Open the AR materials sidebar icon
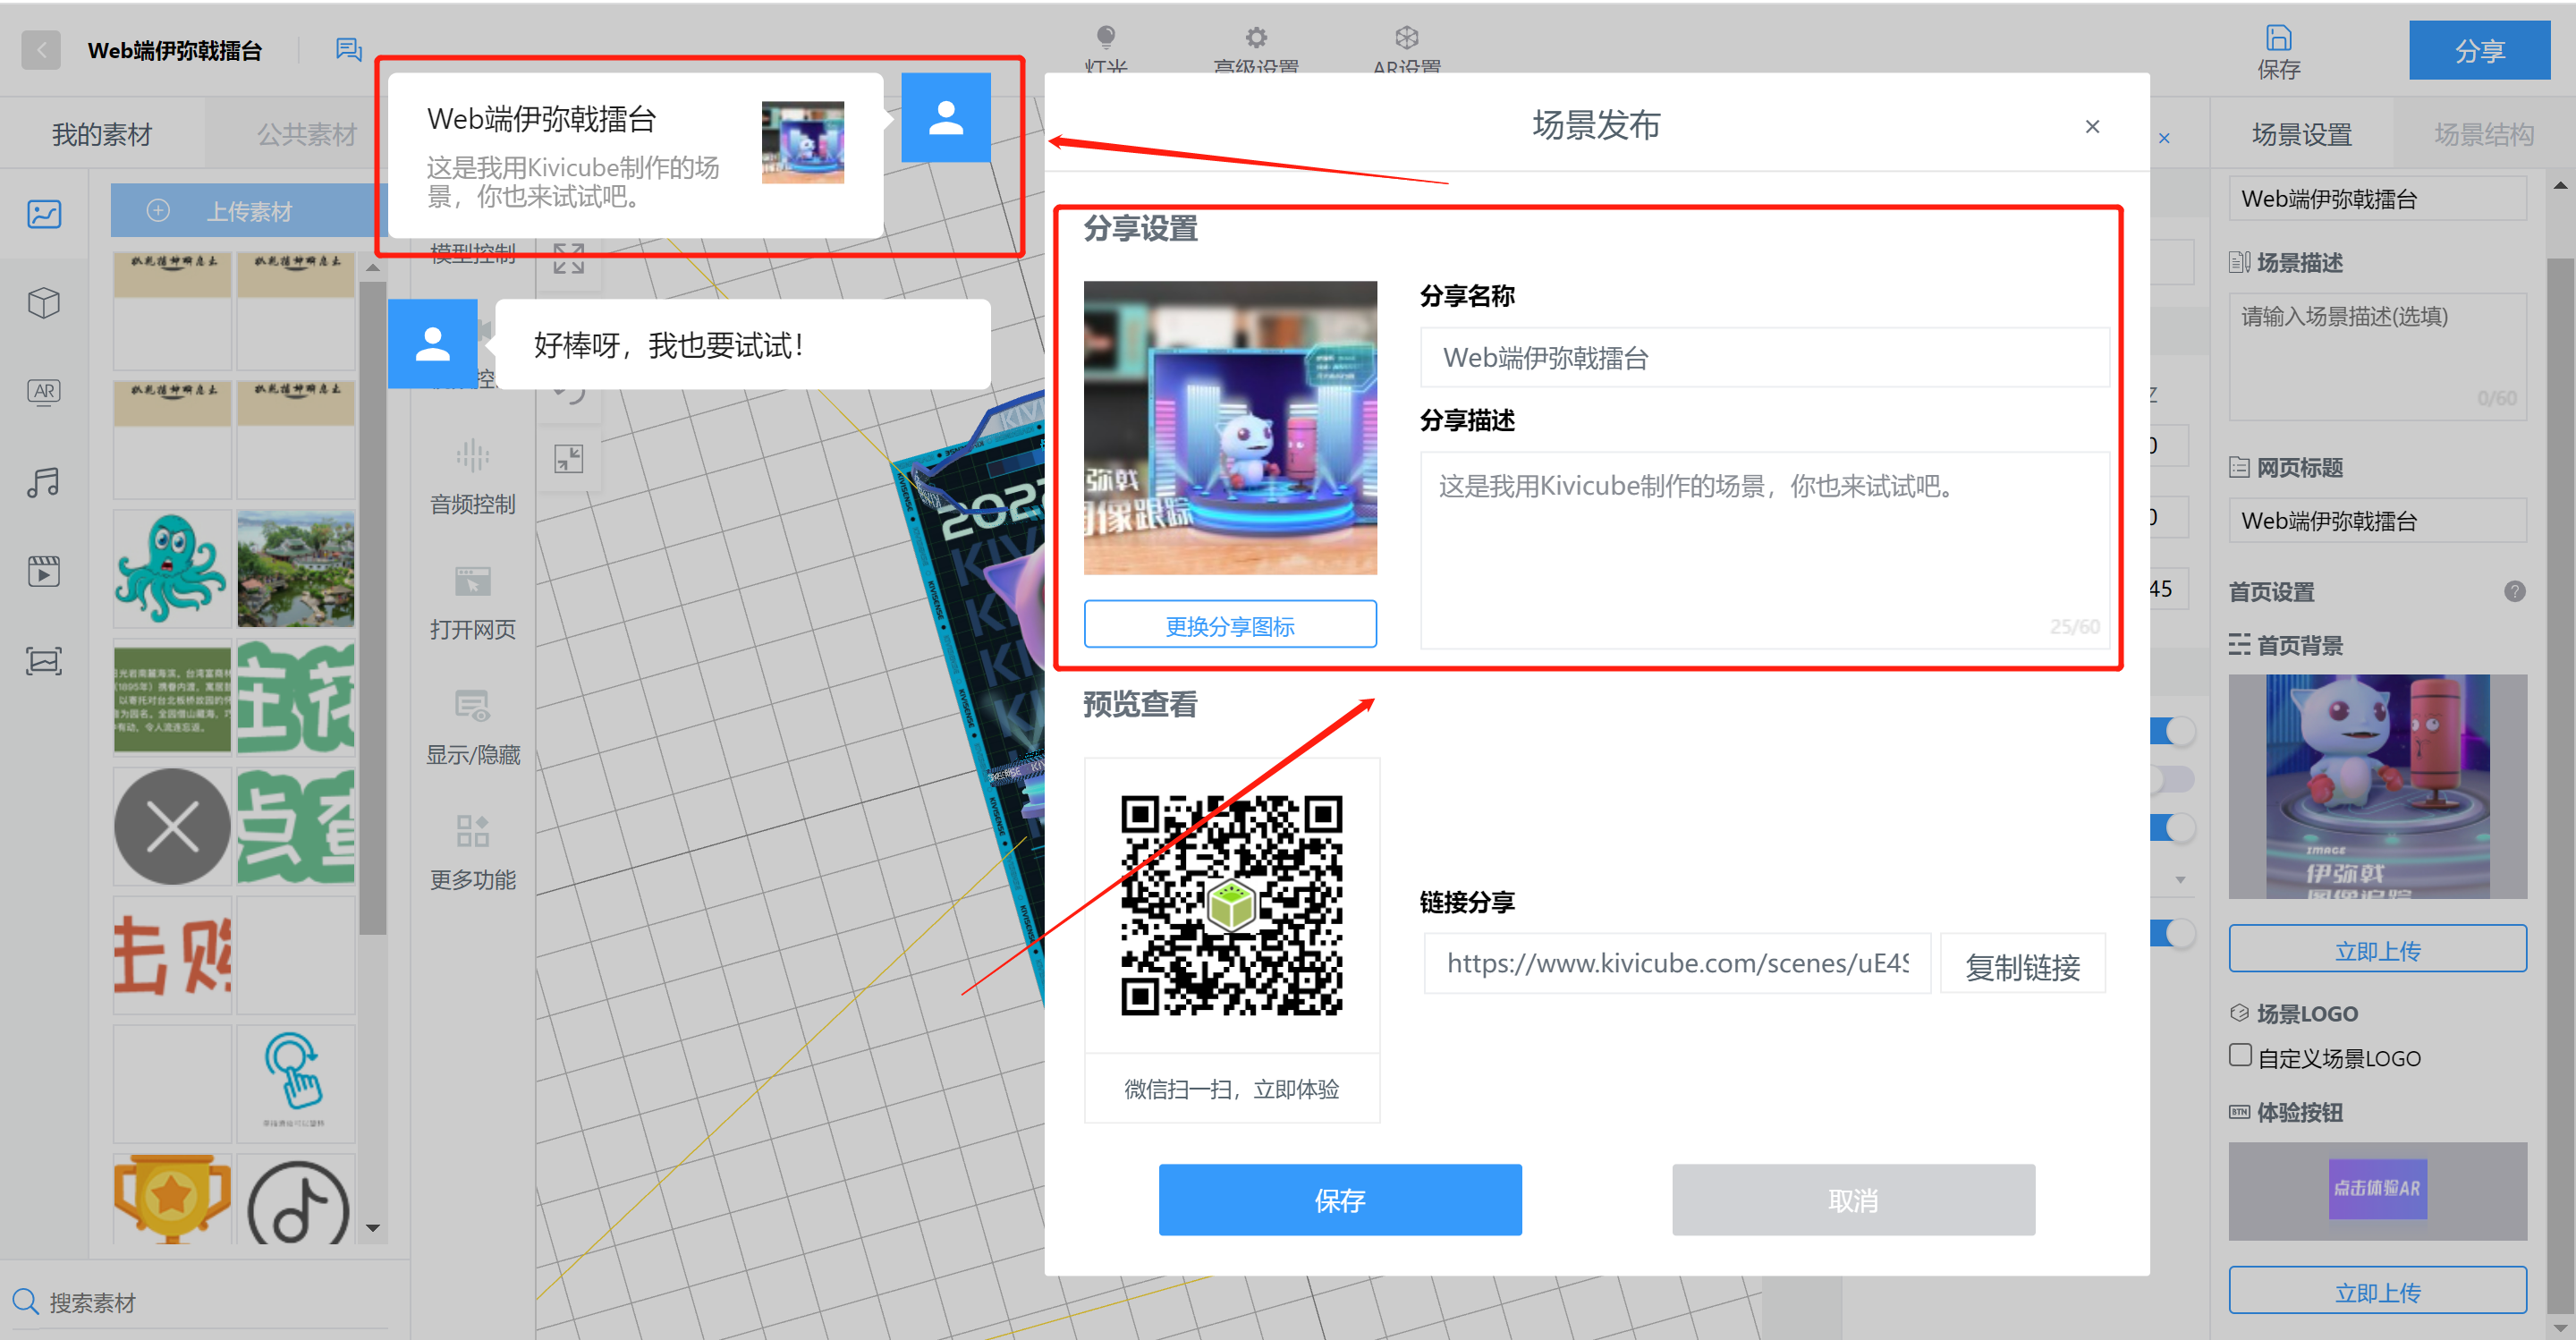 [44, 391]
